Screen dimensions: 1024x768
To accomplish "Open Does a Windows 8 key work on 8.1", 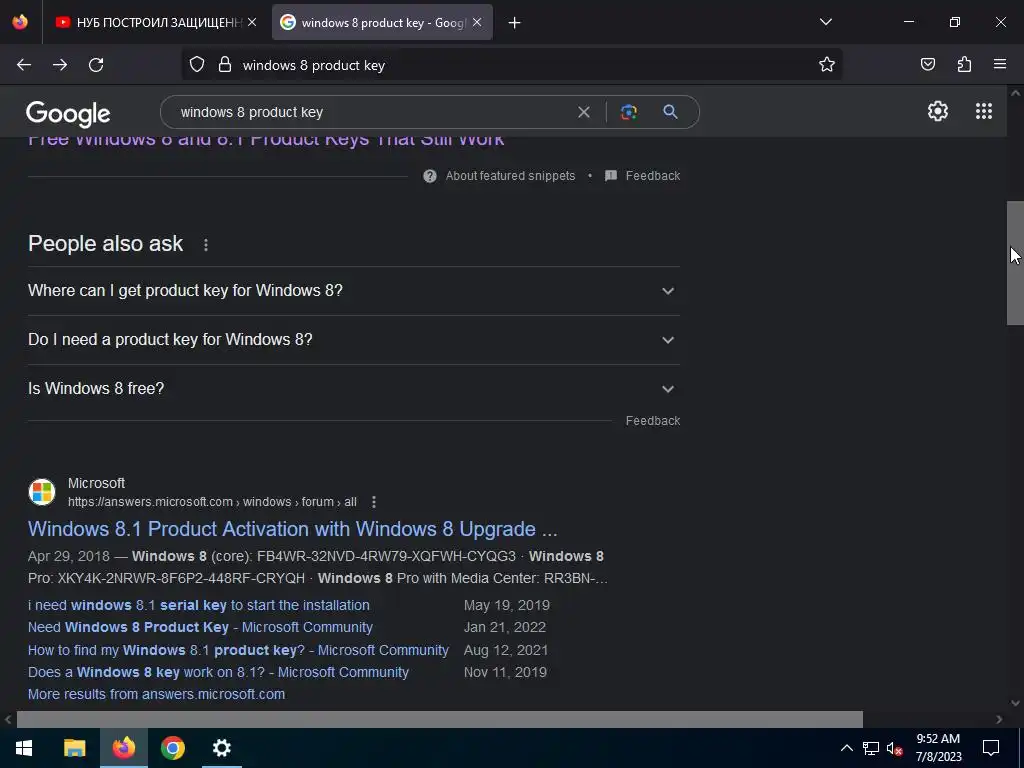I will (x=218, y=673).
